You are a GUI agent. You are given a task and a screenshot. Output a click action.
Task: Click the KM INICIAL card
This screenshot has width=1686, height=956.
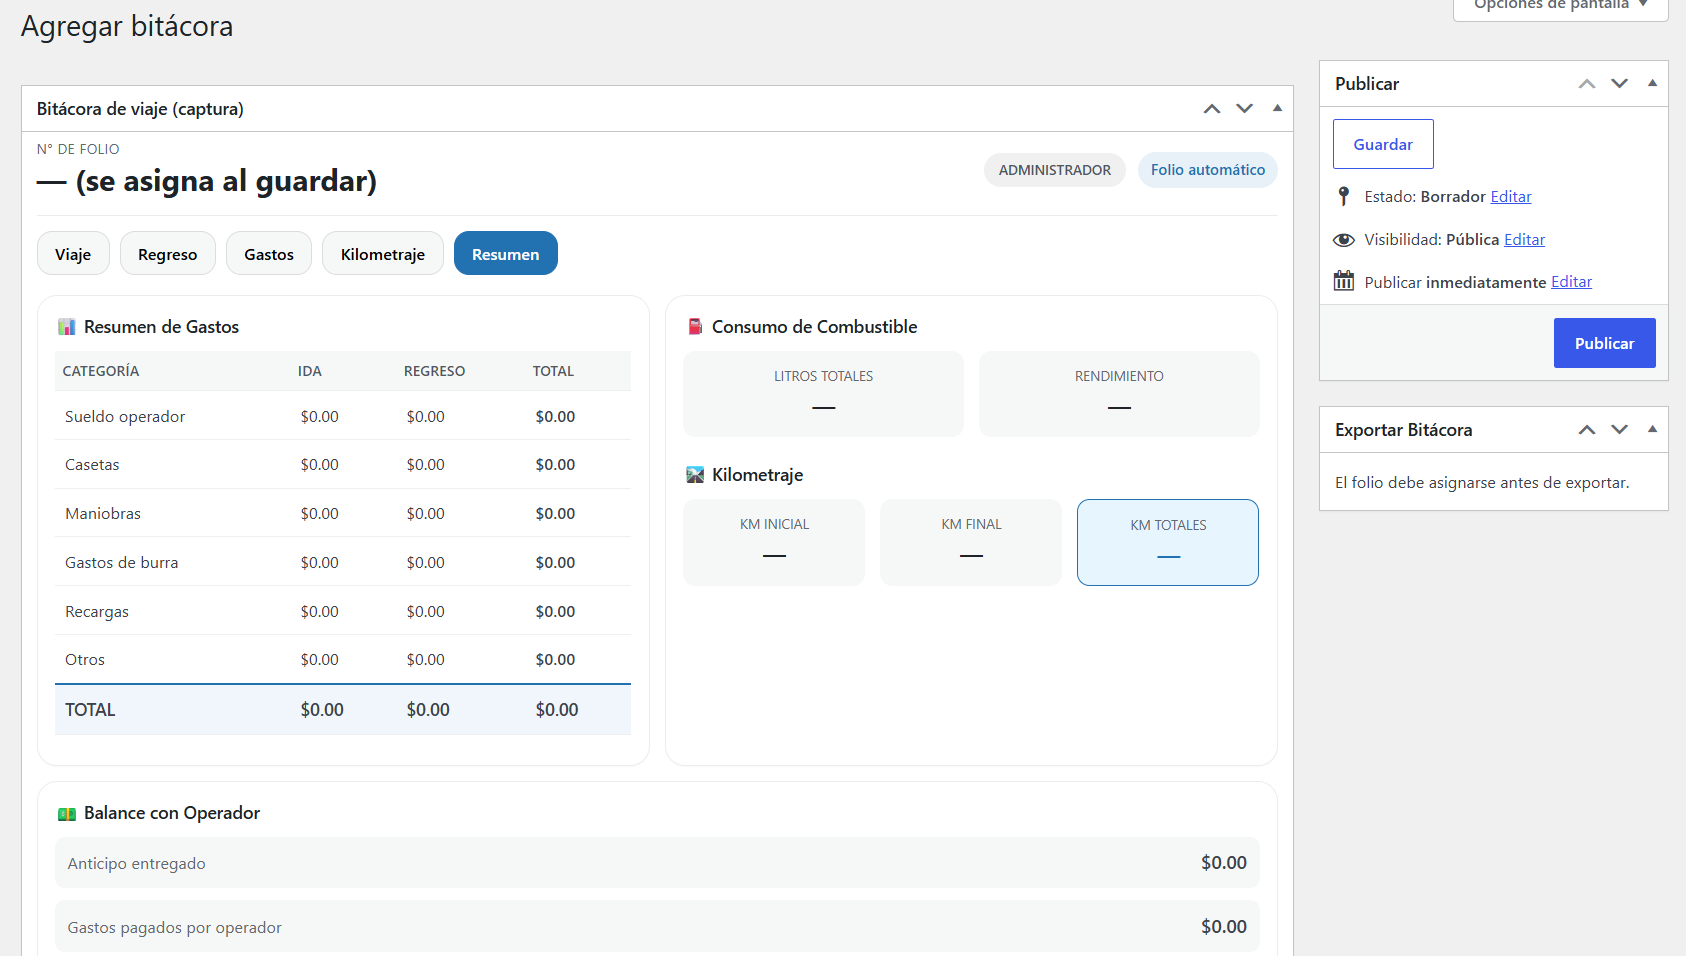pos(774,542)
